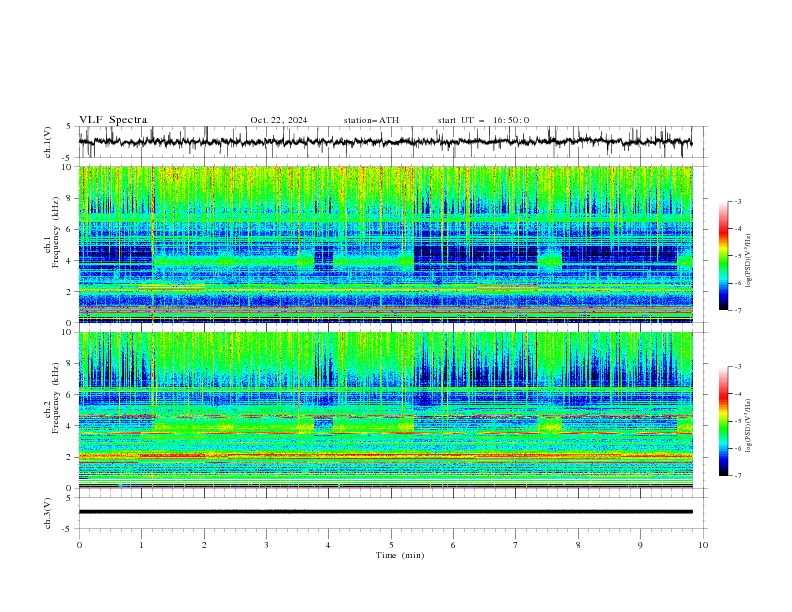Click time axis tick label '0'
Image resolution: width=792 pixels, height=612 pixels.
click(x=79, y=545)
